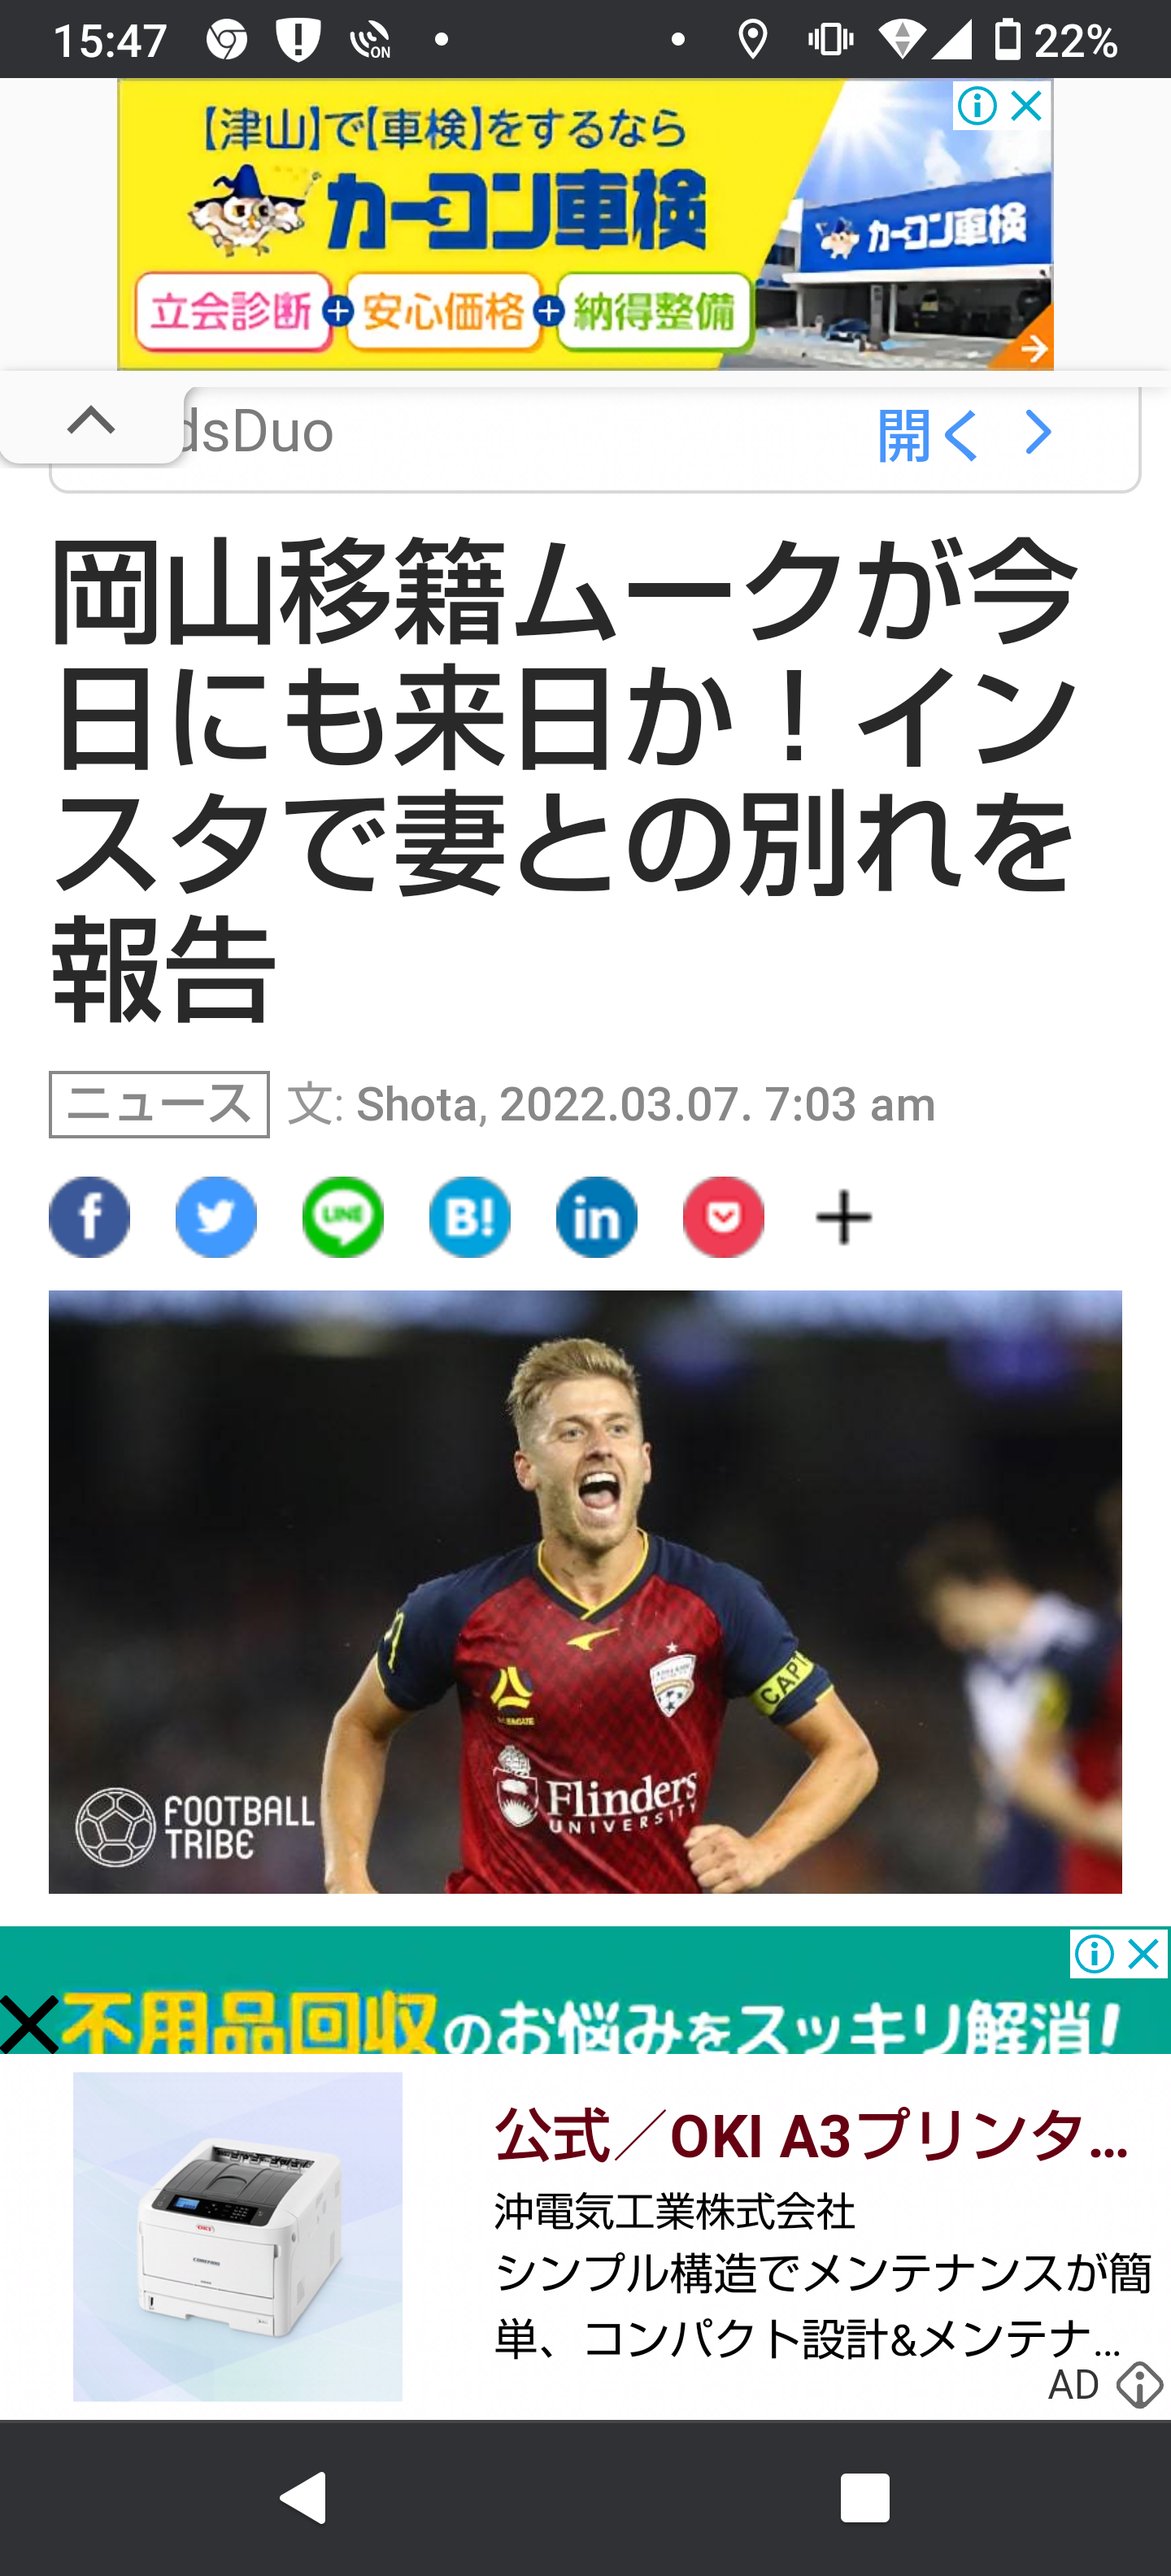Image resolution: width=1171 pixels, height=2576 pixels.
Task: Tap the OKI printer thumbnail image
Action: click(x=238, y=2237)
